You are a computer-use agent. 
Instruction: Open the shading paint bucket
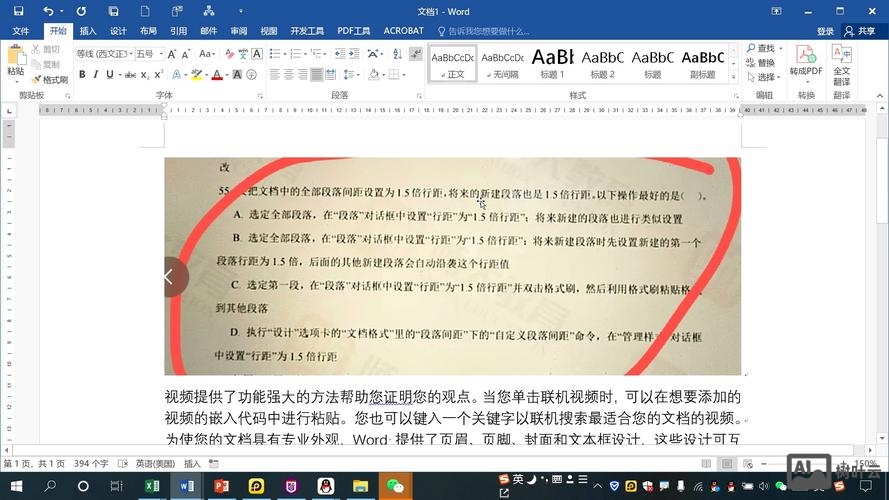(372, 74)
